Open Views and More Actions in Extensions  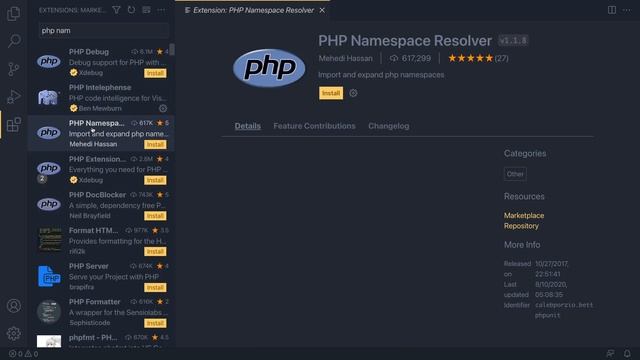point(161,10)
